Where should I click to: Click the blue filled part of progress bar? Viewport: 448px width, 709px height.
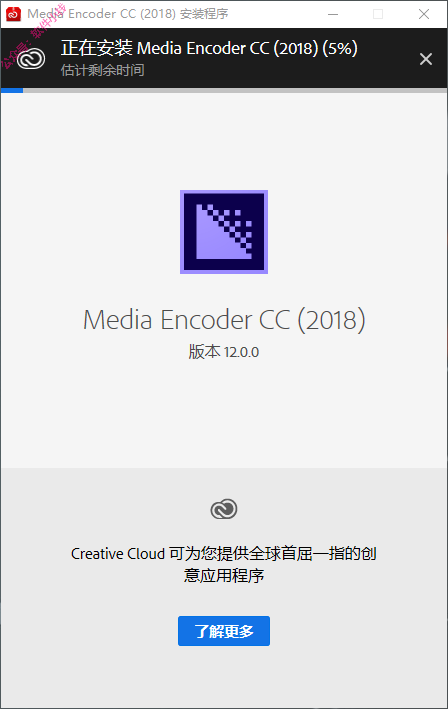pos(12,90)
